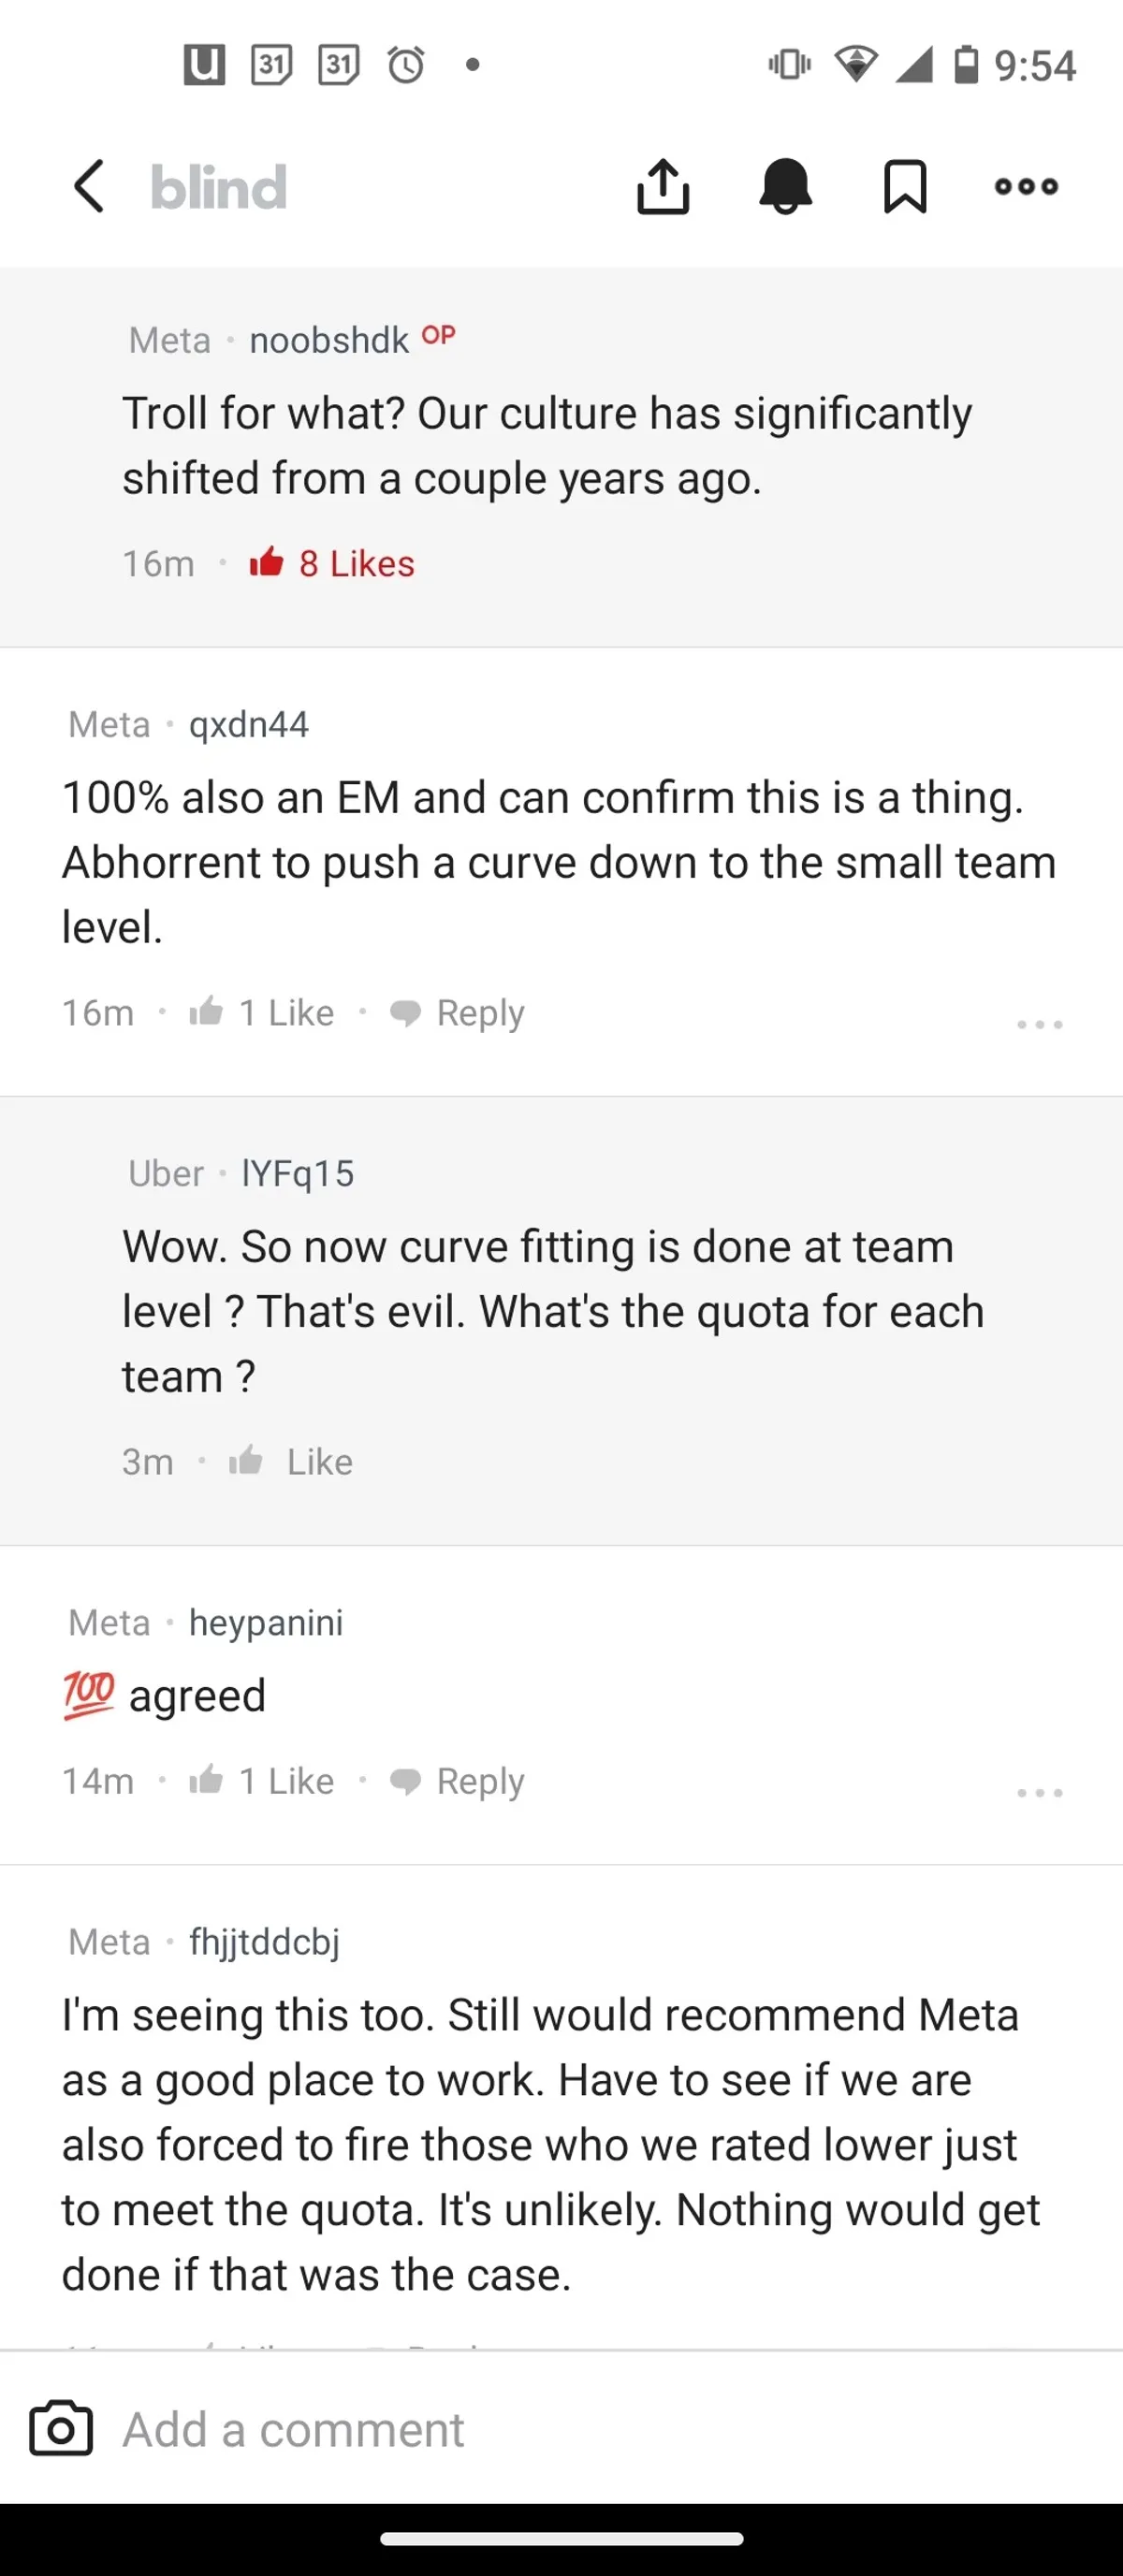Open fhjjtddcbj's username link
The image size is (1123, 2576).
coord(264,1941)
